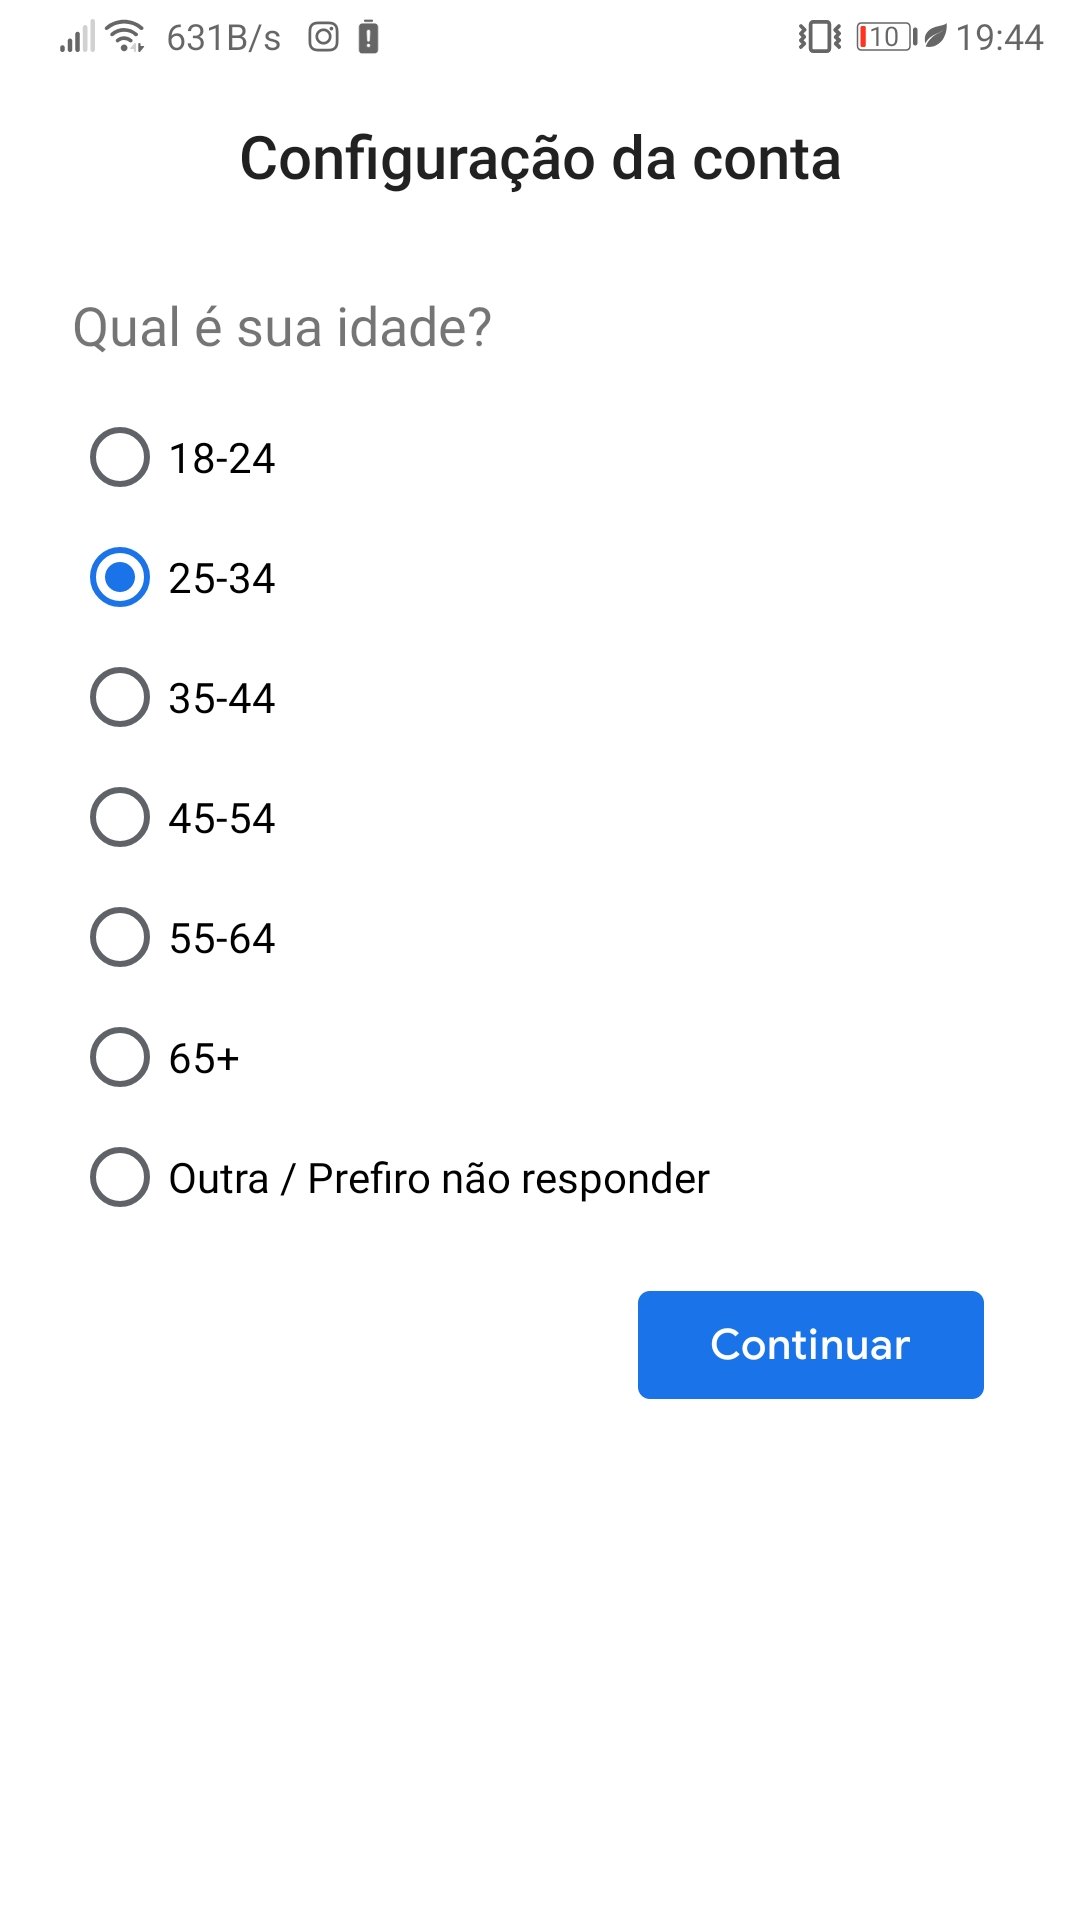
Task: Tap the 631B/s network speed indicator
Action: pyautogui.click(x=223, y=38)
